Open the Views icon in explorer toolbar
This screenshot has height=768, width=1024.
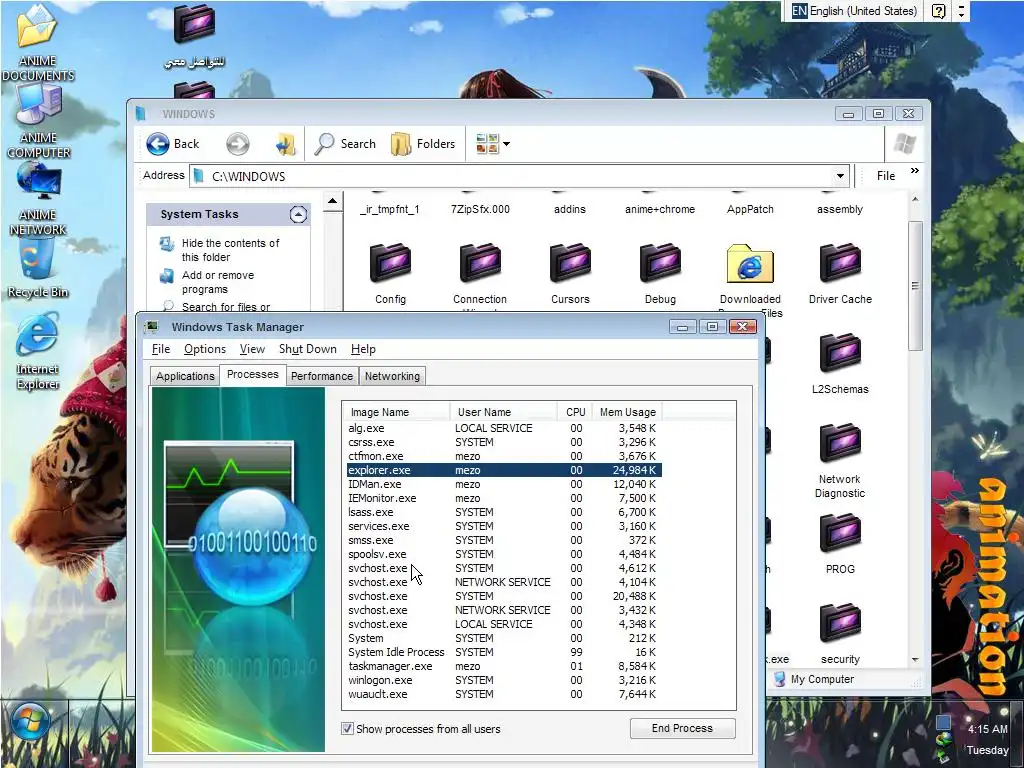point(487,144)
